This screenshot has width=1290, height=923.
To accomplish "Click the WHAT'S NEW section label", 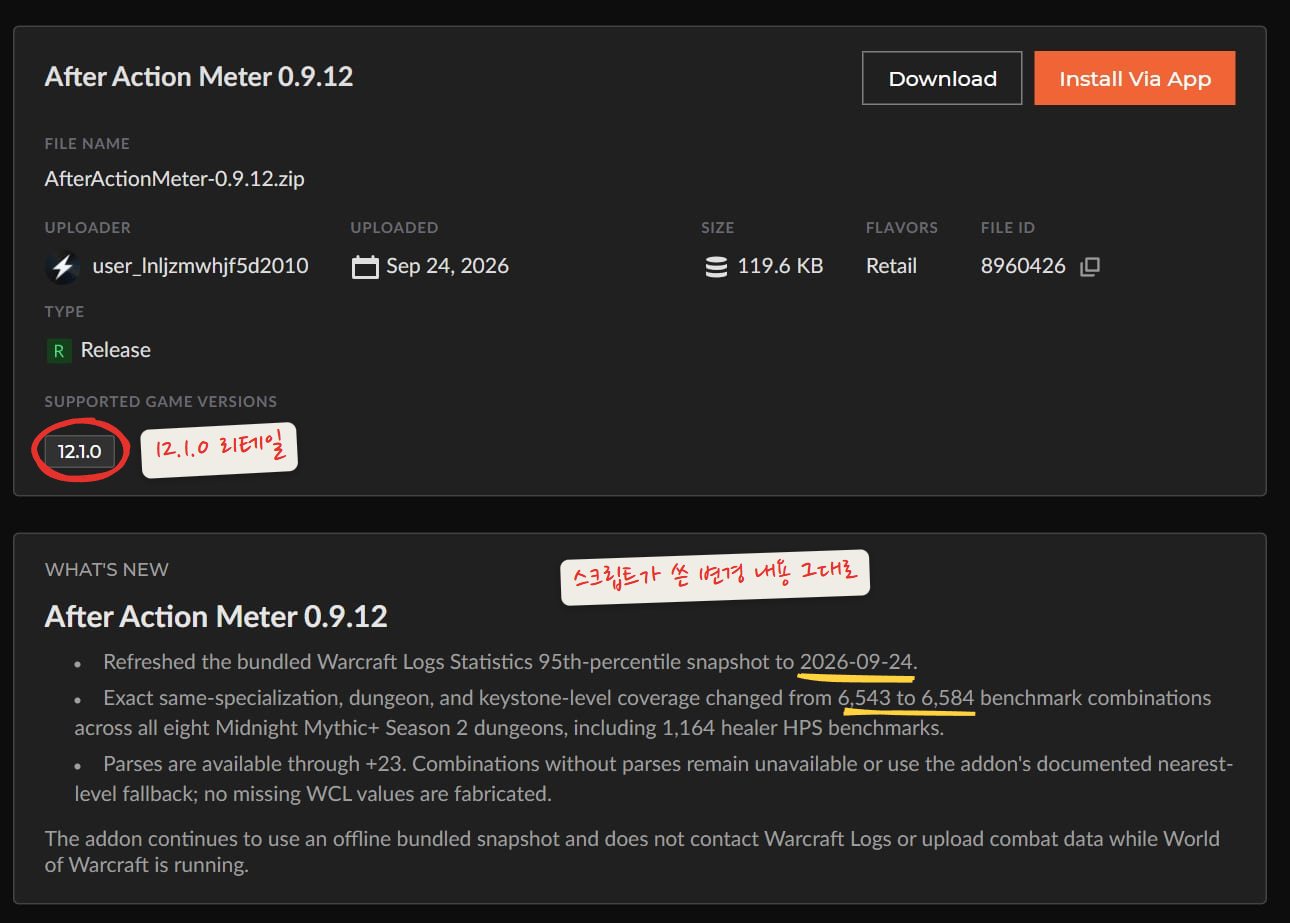I will click(107, 570).
